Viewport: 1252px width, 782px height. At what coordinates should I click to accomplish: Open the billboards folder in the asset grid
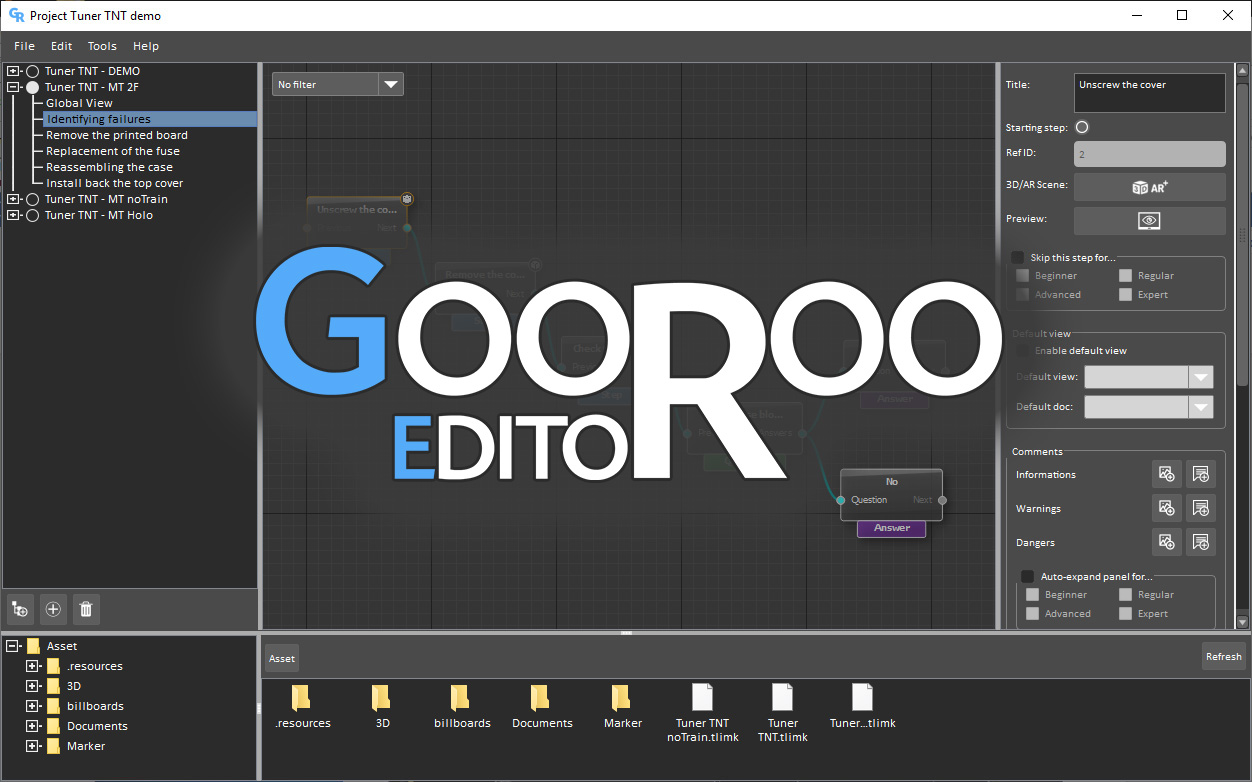coord(462,707)
